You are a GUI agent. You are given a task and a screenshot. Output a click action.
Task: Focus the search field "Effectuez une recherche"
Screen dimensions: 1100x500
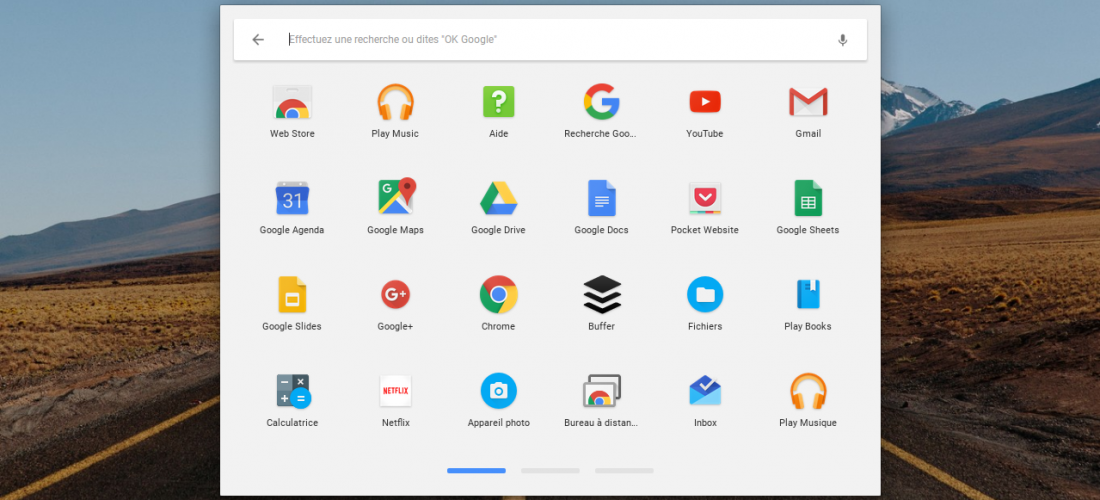(550, 39)
